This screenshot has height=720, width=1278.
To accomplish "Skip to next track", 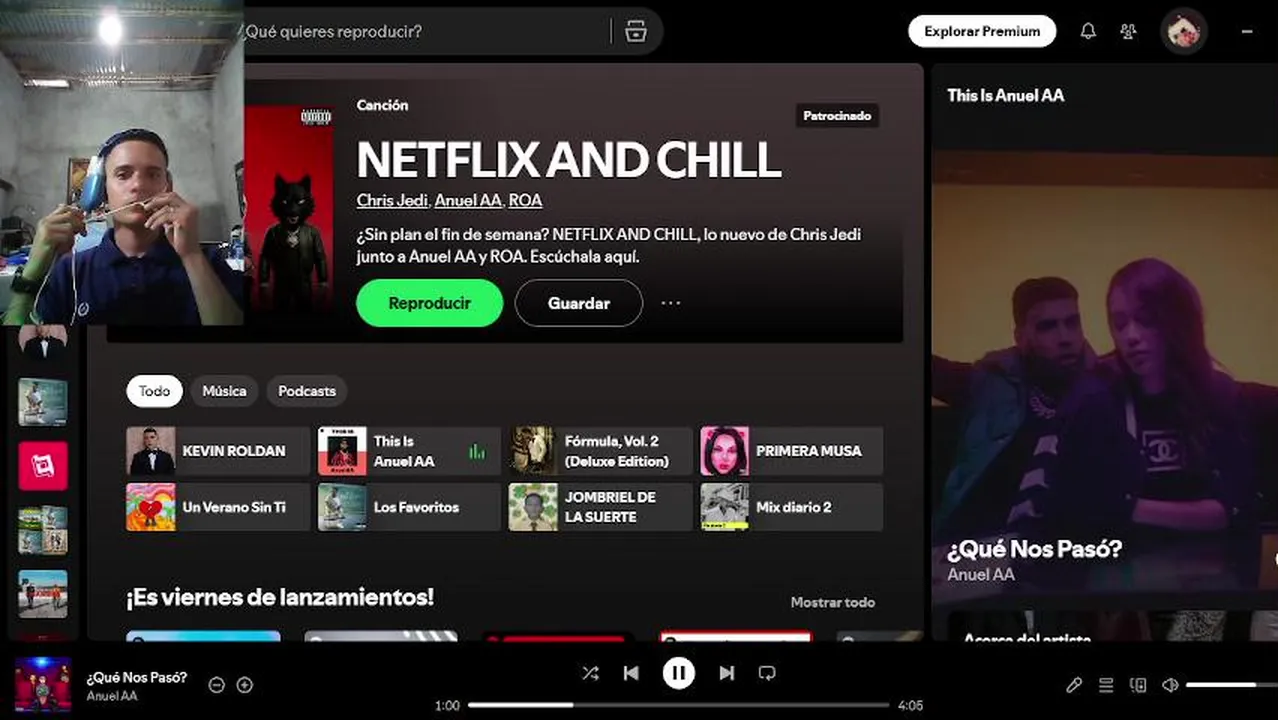I will 727,673.
